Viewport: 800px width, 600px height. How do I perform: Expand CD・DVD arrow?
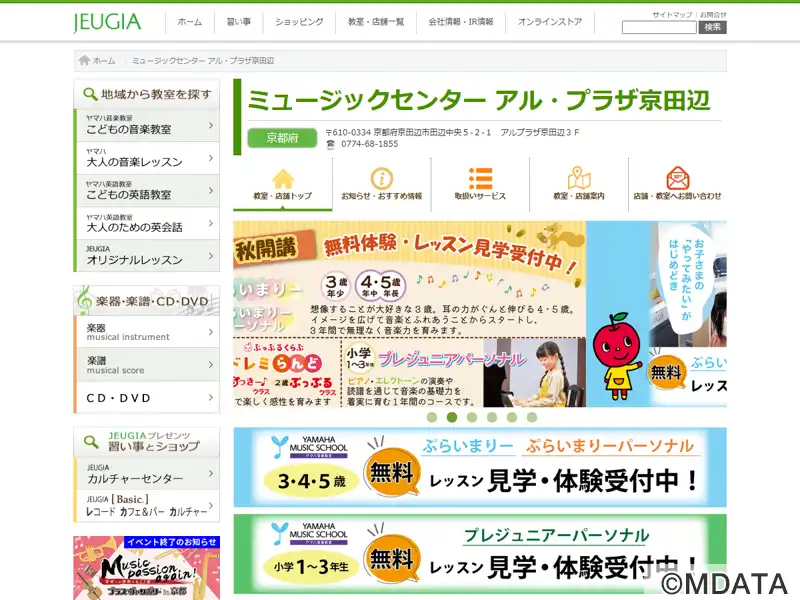[211, 397]
